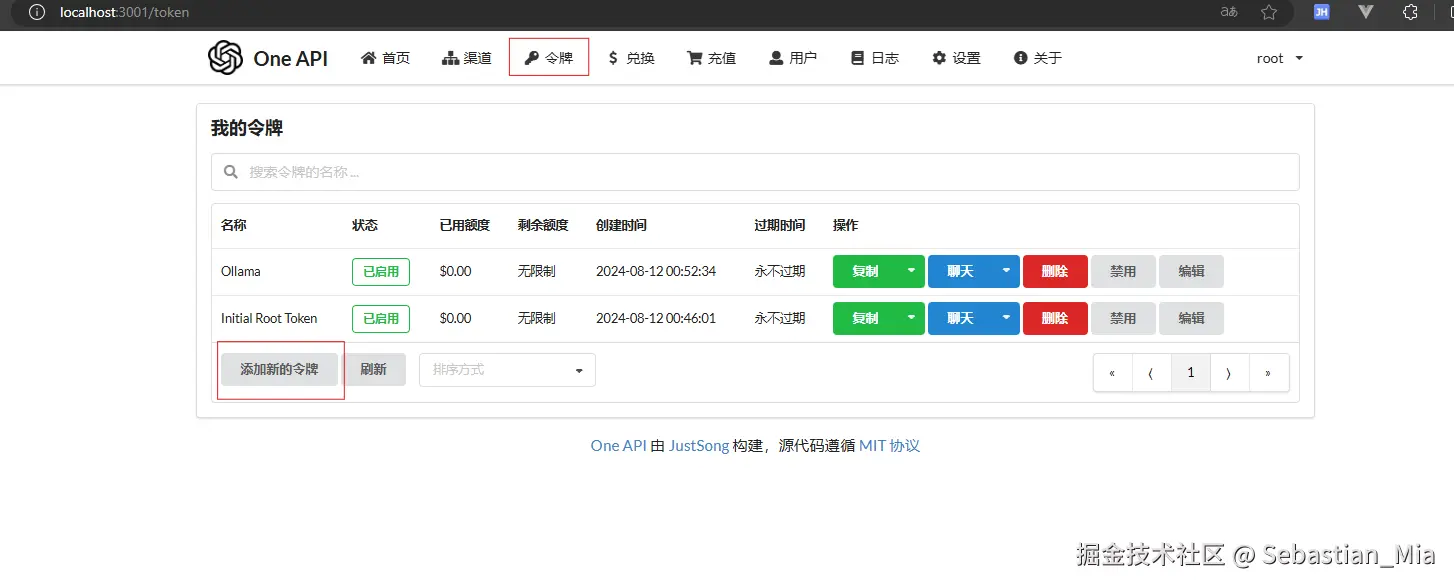Open the 充值 top-up tab
The image size is (1454, 587).
pos(711,58)
